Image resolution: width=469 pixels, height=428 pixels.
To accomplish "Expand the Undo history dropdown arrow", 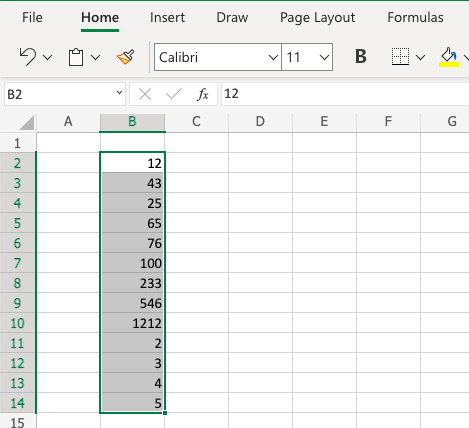I will (48, 58).
